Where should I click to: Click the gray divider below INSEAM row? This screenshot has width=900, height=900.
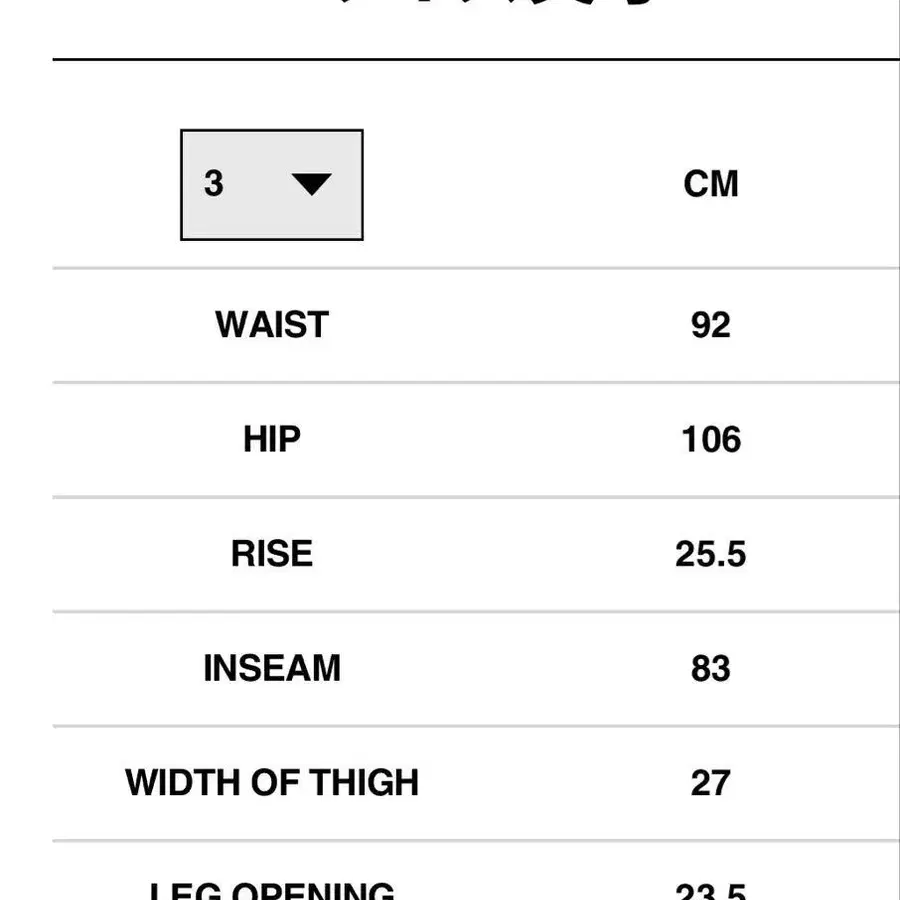476,726
